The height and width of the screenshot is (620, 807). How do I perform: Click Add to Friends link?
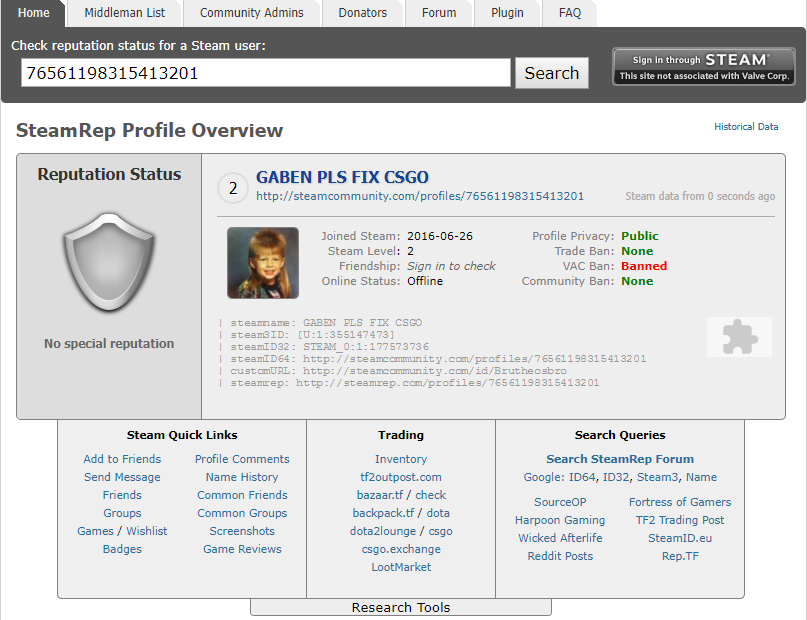point(122,459)
